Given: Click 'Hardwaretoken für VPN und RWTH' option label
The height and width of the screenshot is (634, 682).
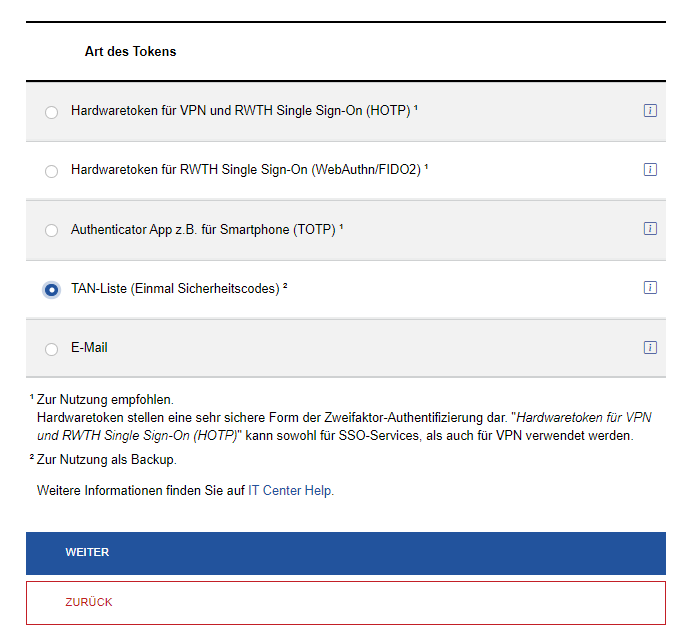Looking at the screenshot, I should point(240,111).
